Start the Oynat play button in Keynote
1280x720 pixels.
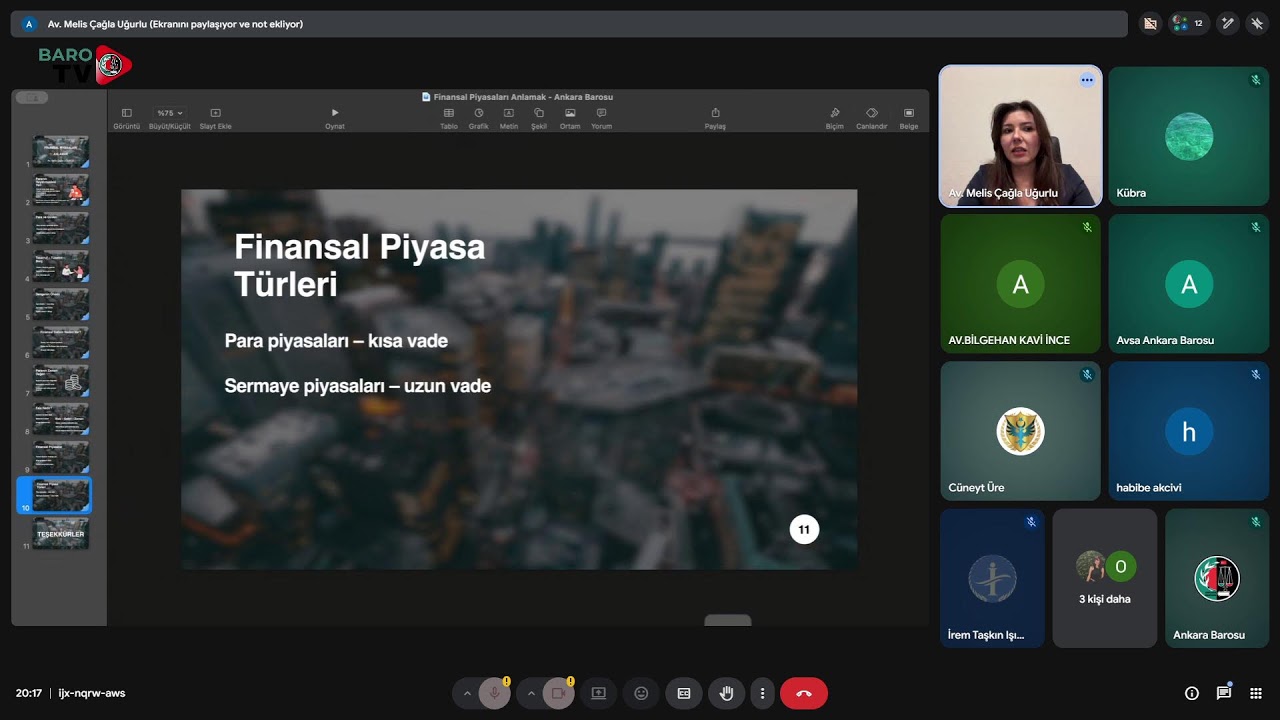click(x=335, y=118)
